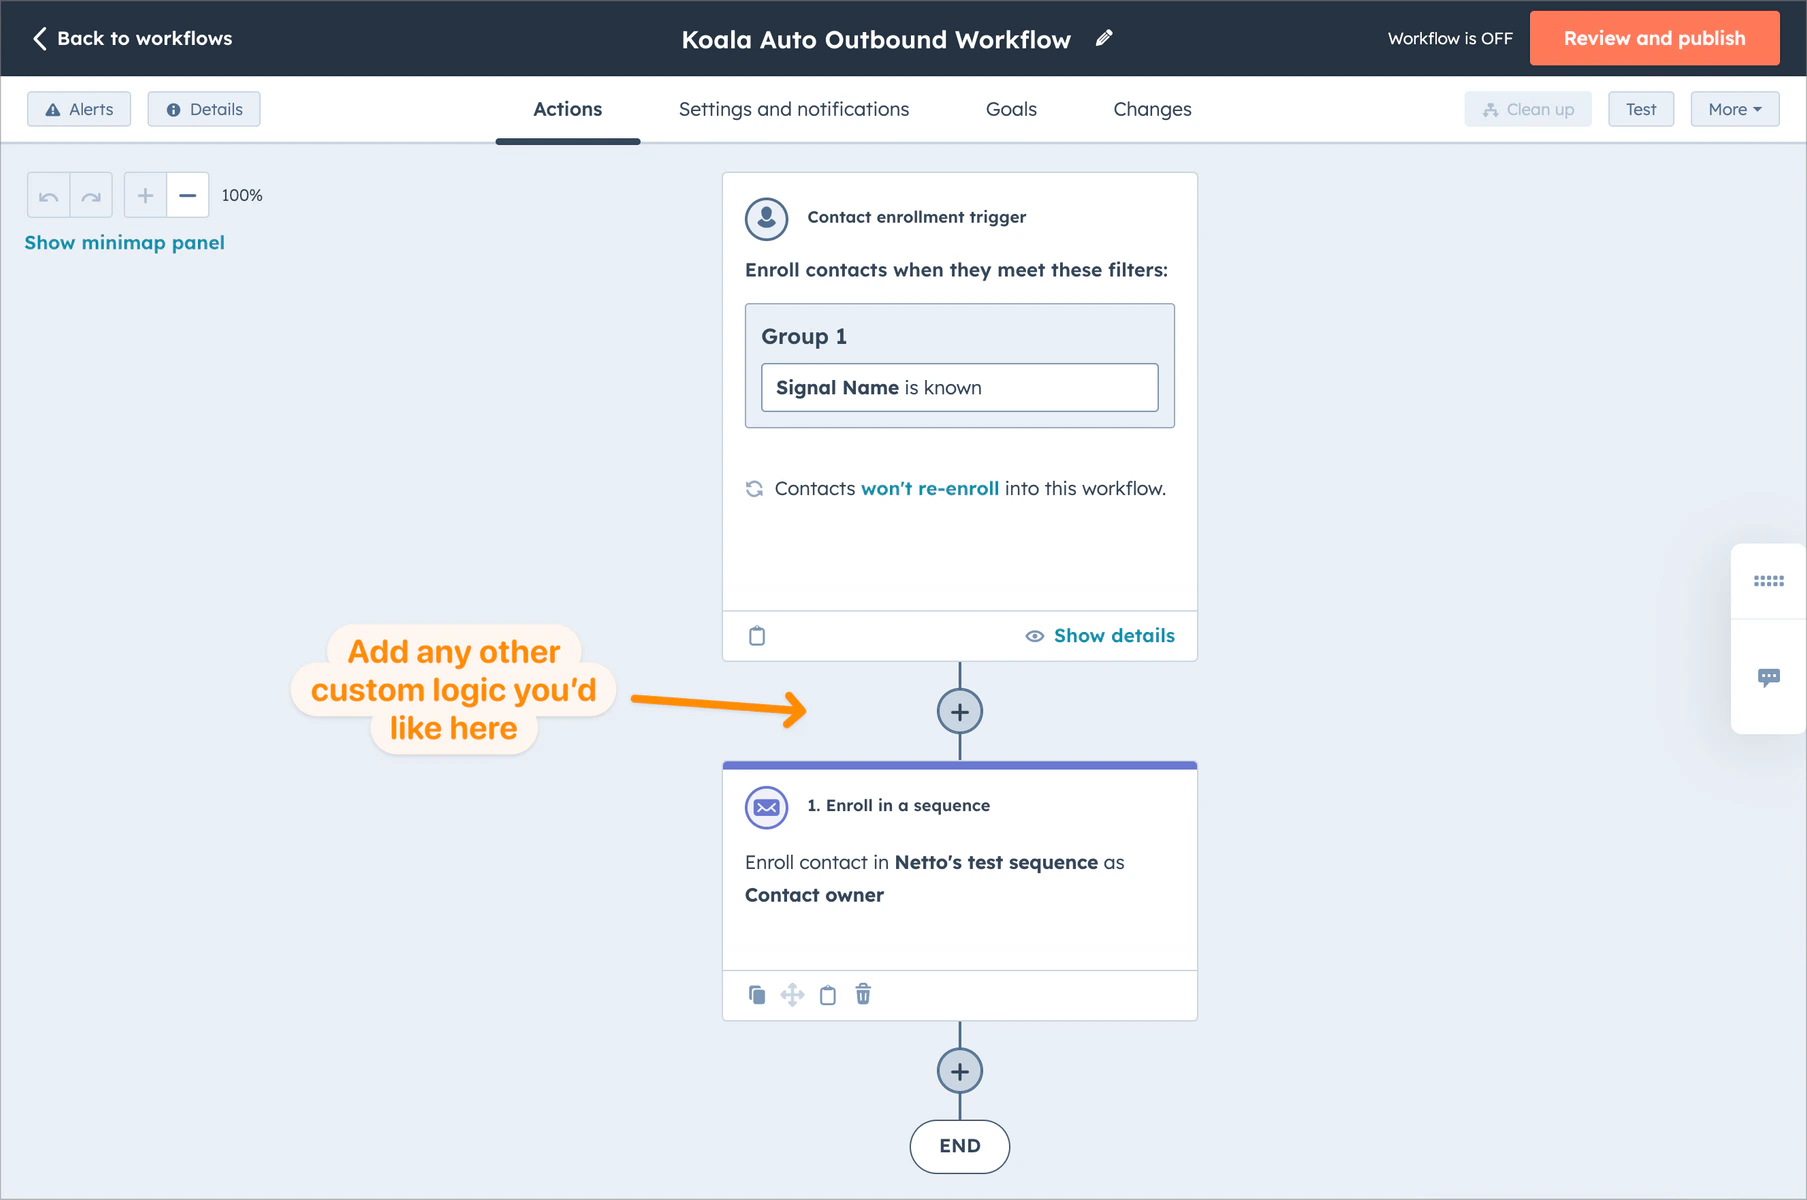
Task: Clone the Enroll in a sequence action
Action: (x=757, y=994)
